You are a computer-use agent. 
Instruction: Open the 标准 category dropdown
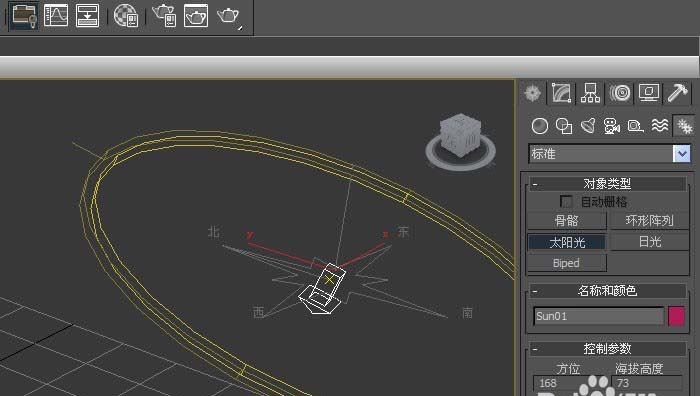[682, 154]
